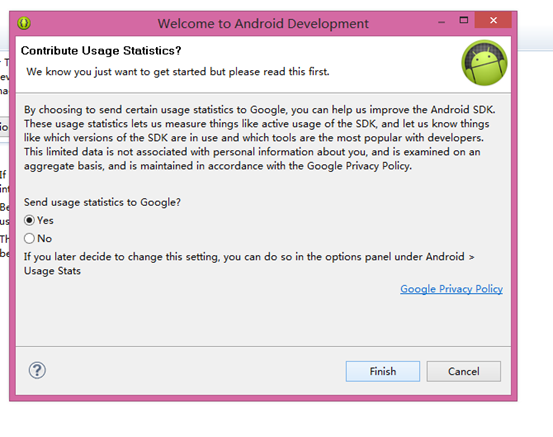Click the 'Welcome to Android Development' title text
Image resolution: width=553 pixels, height=437 pixels.
pos(263,24)
